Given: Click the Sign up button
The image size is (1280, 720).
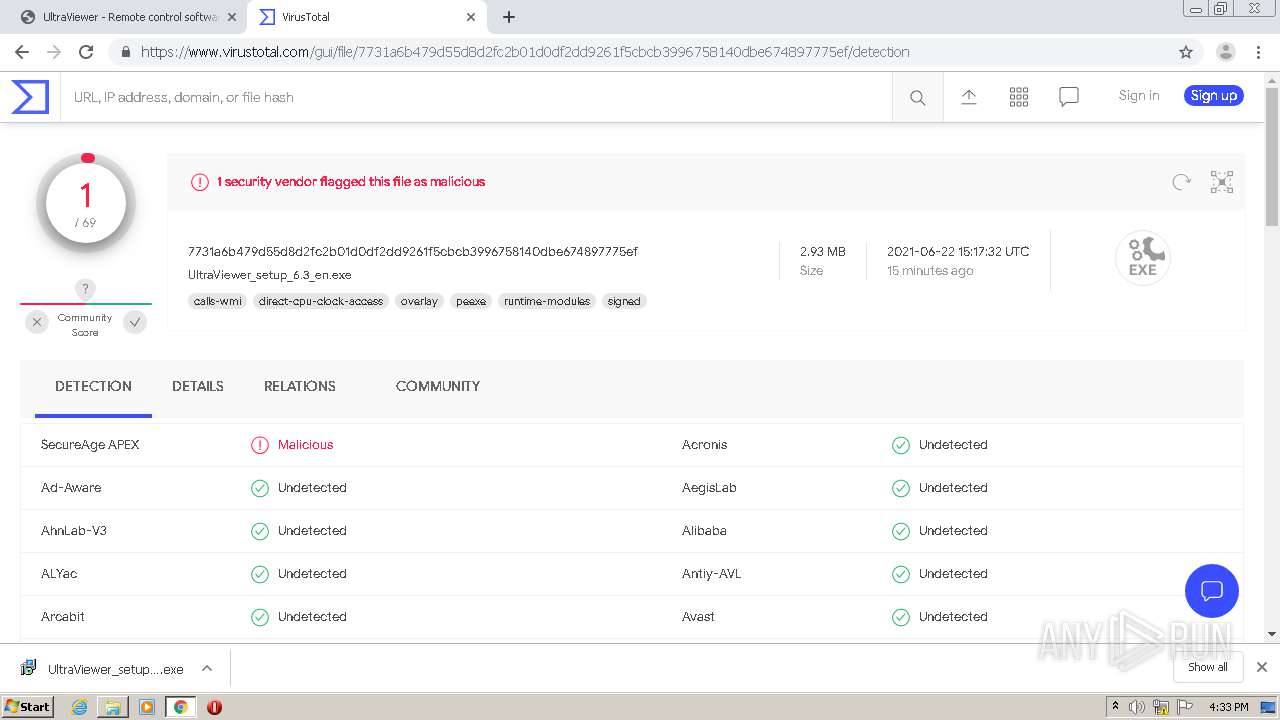Looking at the screenshot, I should point(1214,96).
